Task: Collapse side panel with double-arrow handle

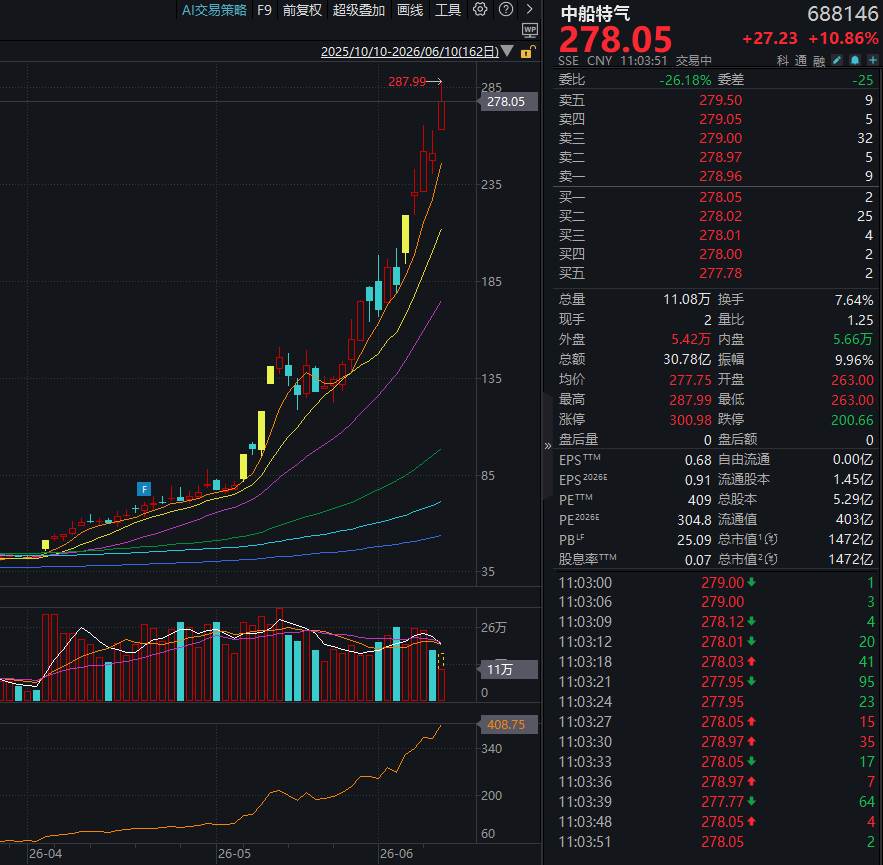Action: pos(547,446)
